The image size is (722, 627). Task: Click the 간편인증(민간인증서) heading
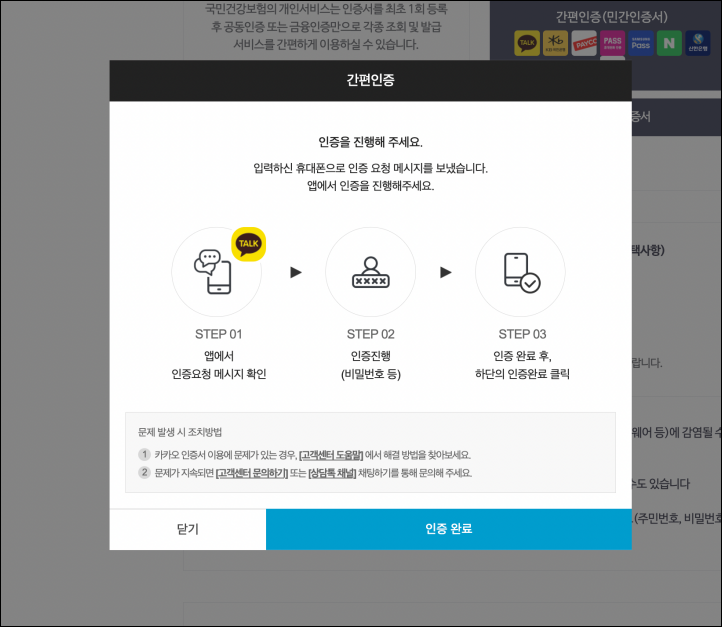(x=611, y=17)
